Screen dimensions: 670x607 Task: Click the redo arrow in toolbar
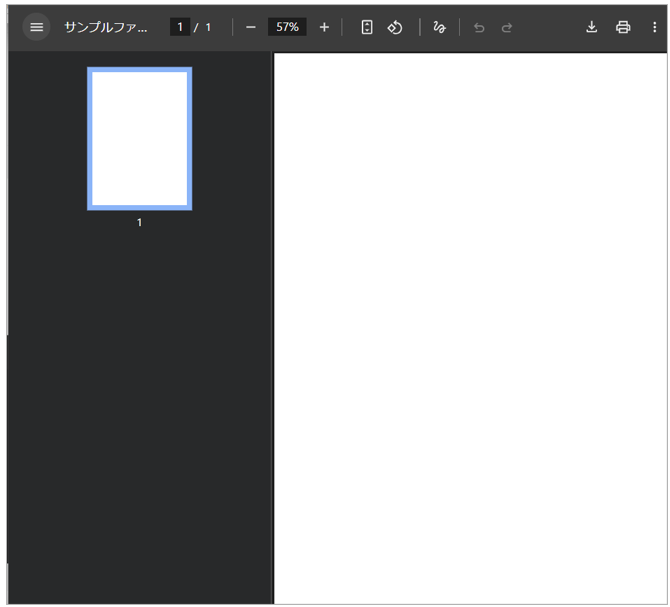coord(507,27)
